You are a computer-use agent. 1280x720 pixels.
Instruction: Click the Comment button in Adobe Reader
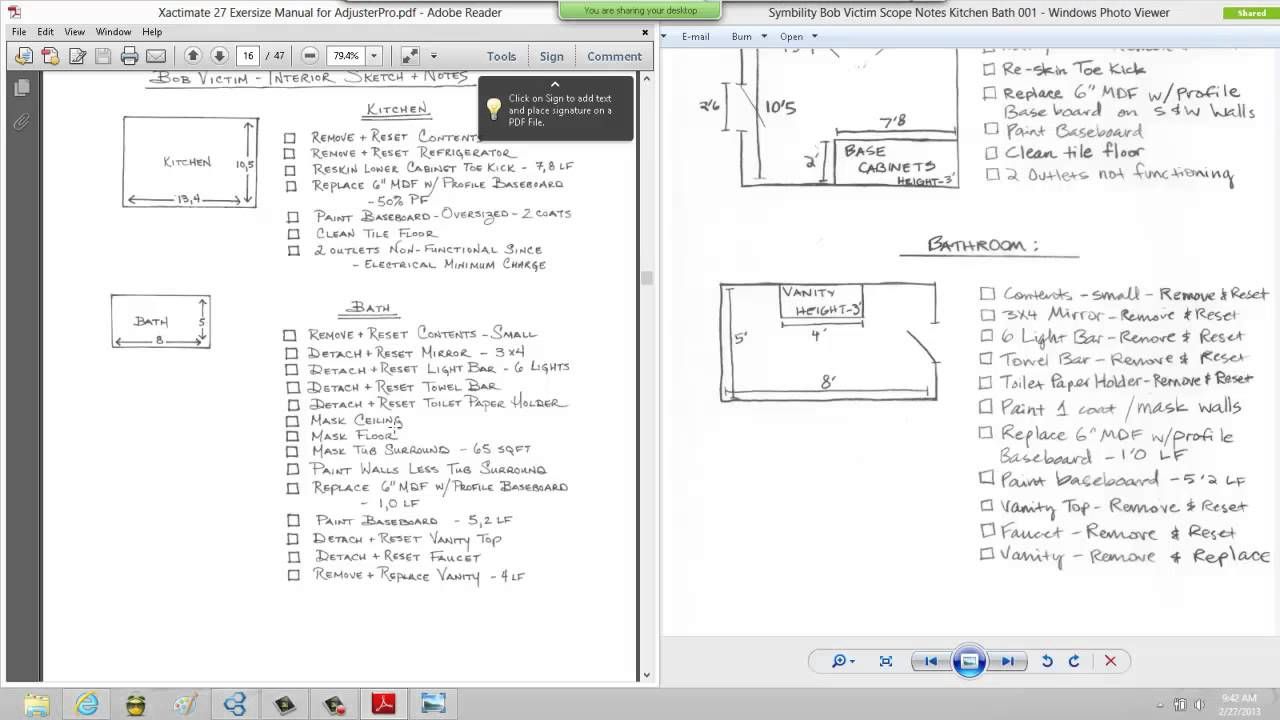tap(613, 56)
